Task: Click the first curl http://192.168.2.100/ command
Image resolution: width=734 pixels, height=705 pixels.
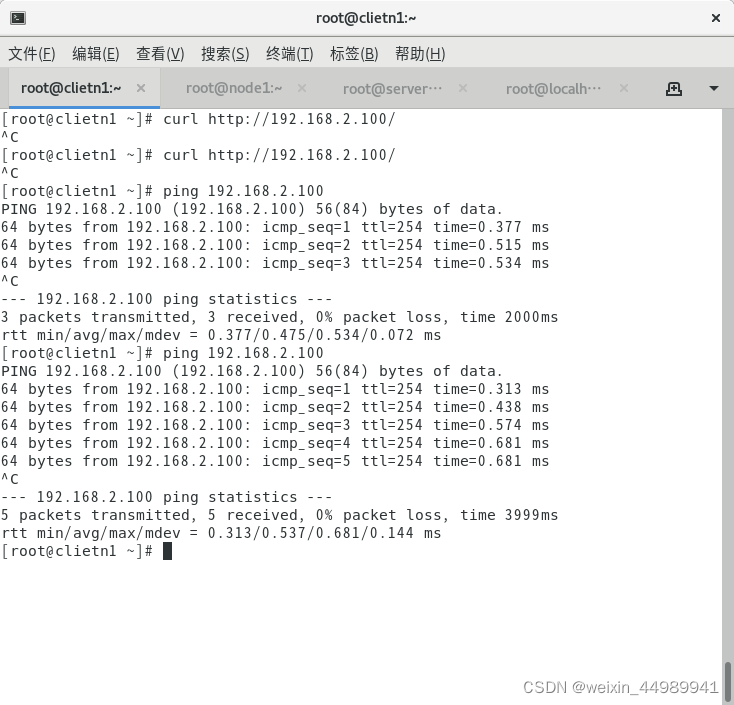Action: (x=279, y=119)
